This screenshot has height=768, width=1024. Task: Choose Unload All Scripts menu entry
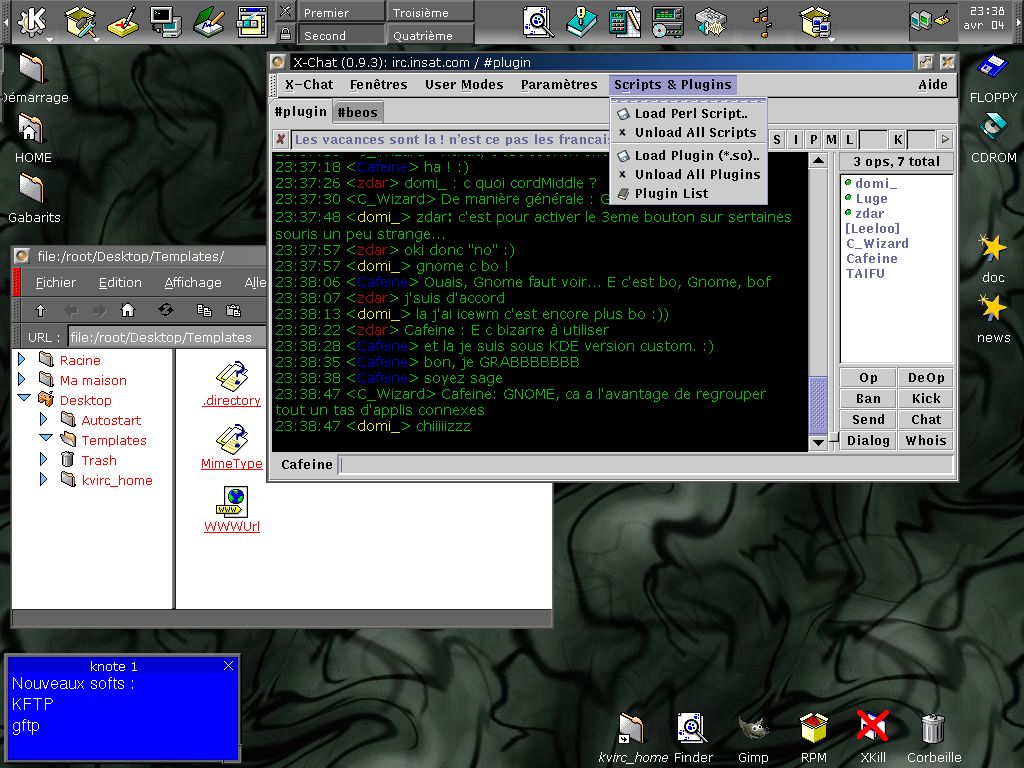(x=689, y=133)
